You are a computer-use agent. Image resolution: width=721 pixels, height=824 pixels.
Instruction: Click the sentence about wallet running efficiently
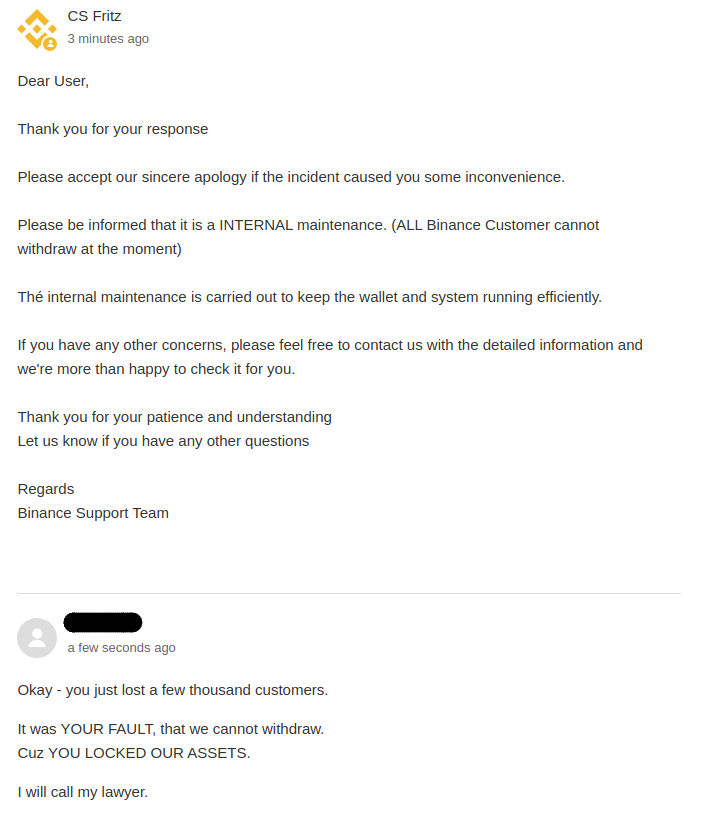[309, 297]
